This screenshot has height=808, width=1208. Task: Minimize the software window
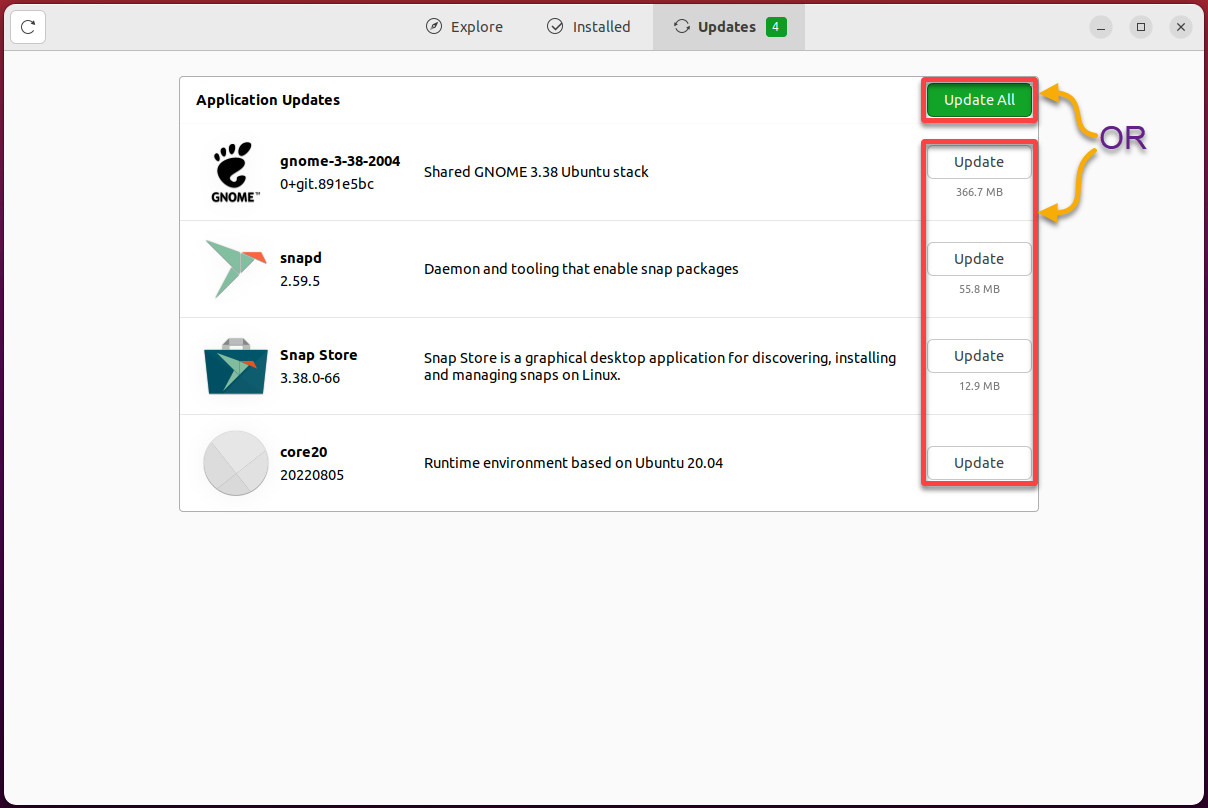coord(1101,27)
